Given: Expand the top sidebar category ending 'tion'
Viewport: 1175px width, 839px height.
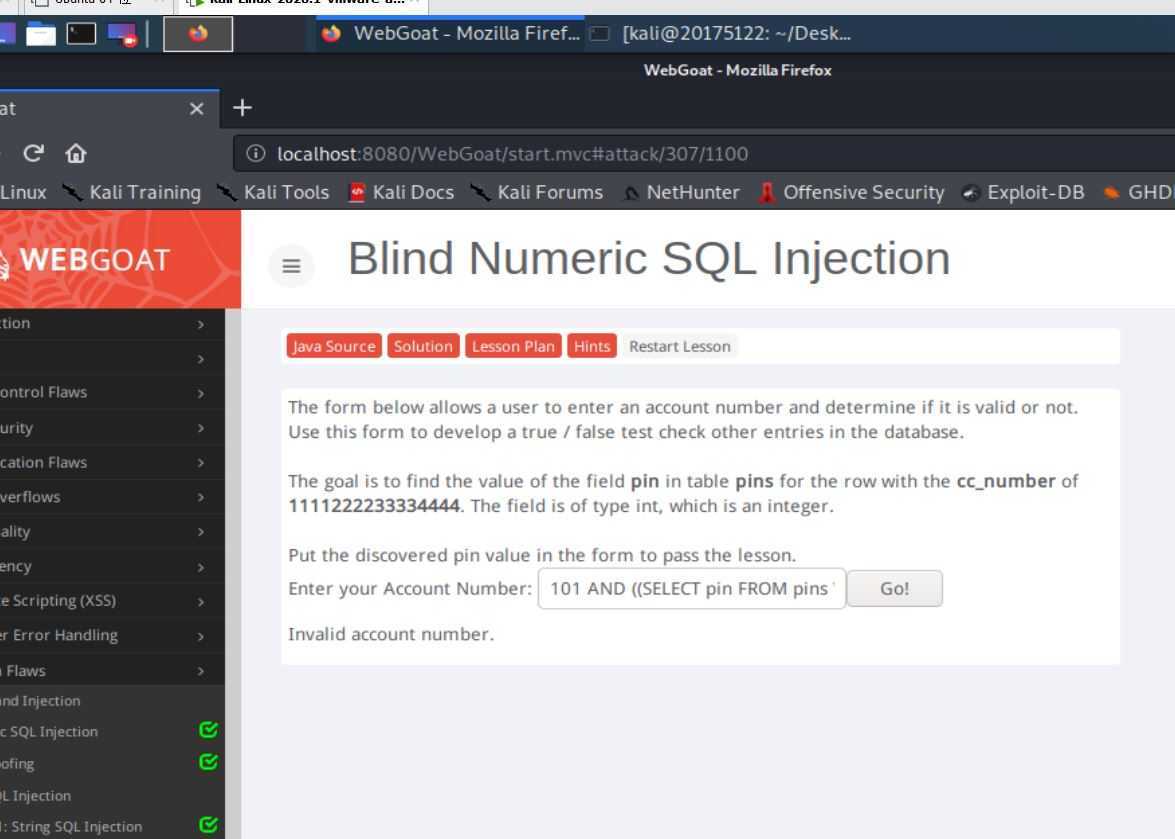Looking at the screenshot, I should (112, 324).
